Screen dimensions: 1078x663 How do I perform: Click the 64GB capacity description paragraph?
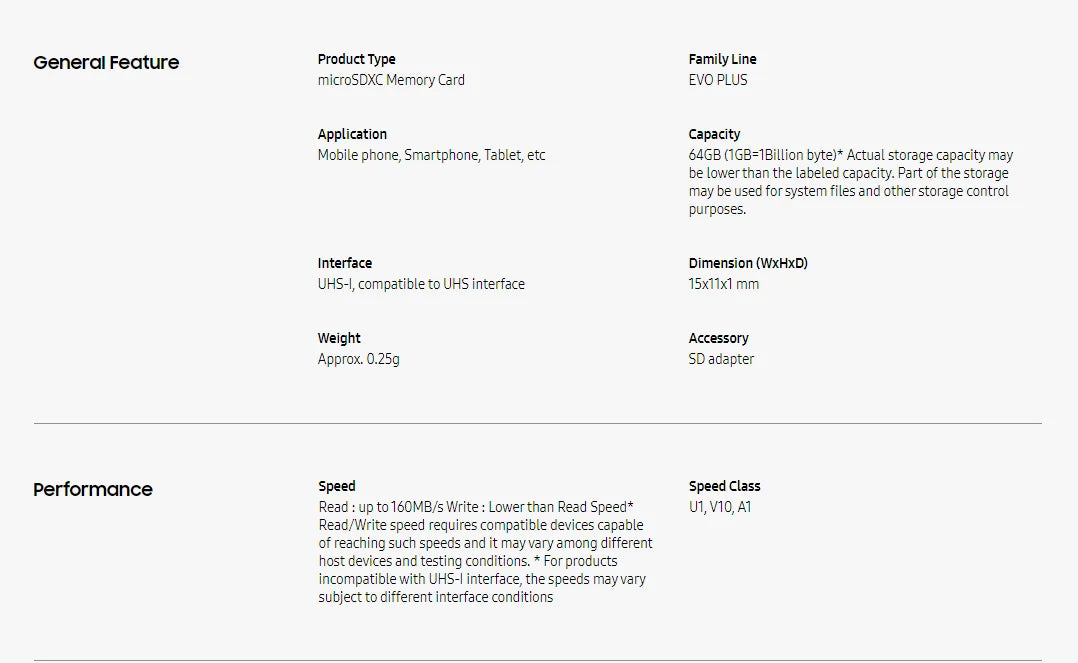point(851,182)
